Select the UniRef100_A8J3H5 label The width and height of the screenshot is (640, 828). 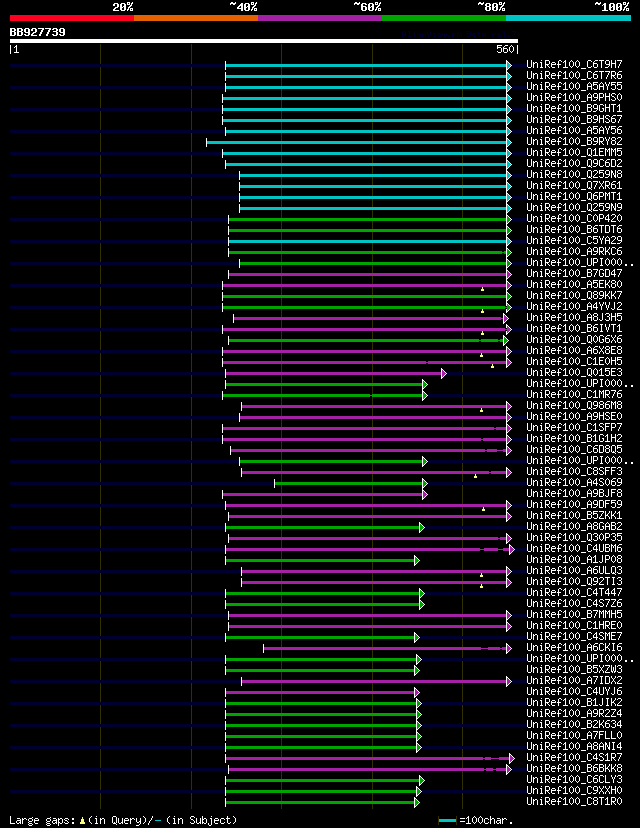coord(574,317)
